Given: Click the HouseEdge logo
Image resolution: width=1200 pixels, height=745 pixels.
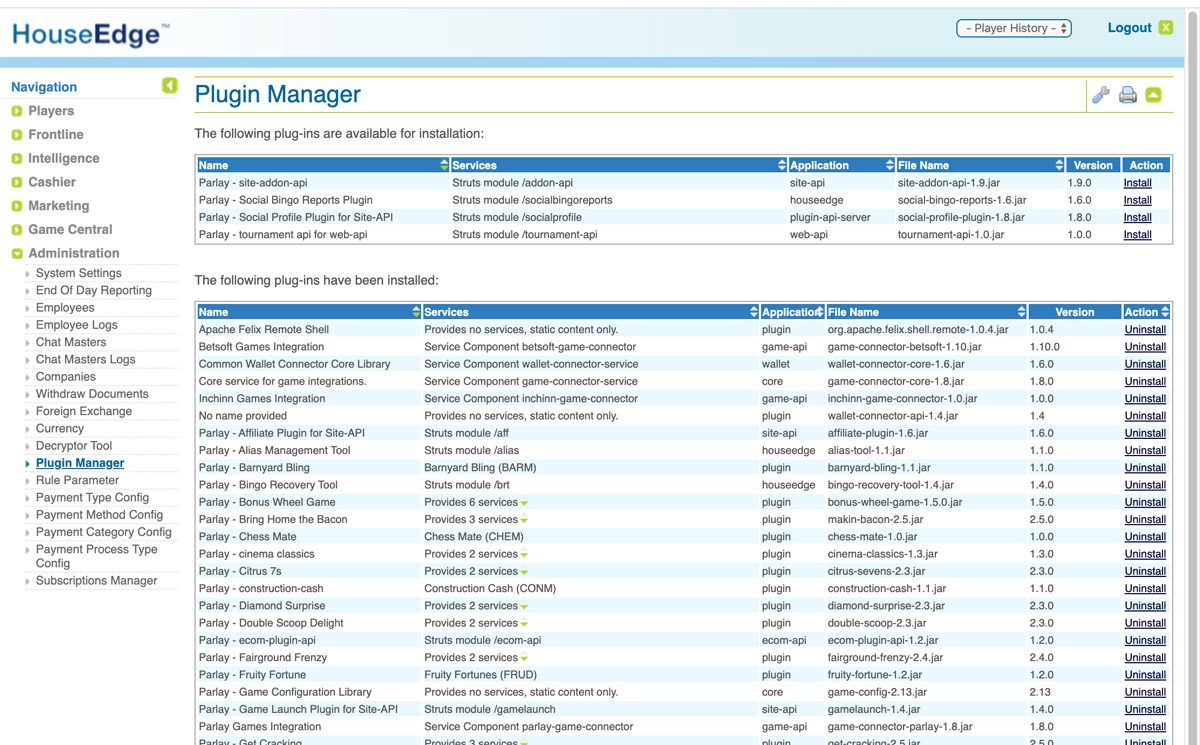Looking at the screenshot, I should (91, 35).
